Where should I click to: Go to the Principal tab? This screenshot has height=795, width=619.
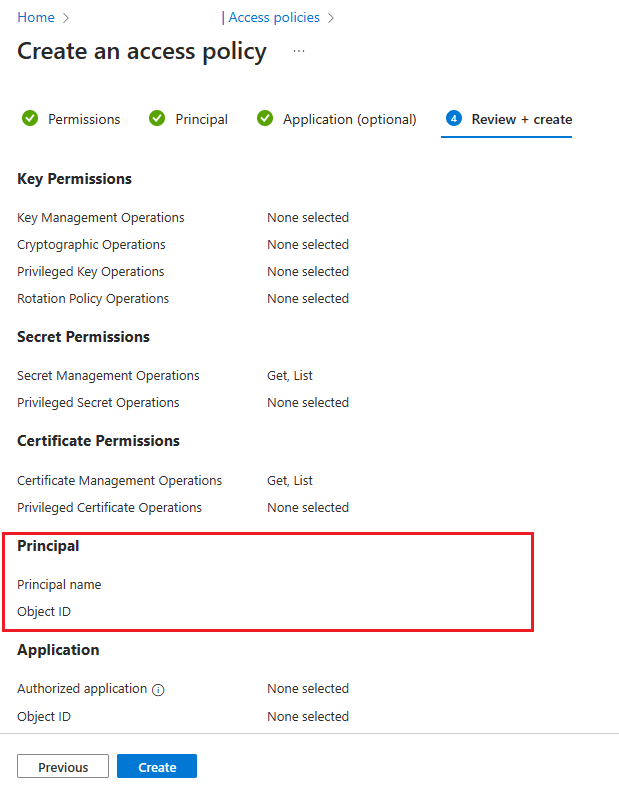click(x=201, y=119)
